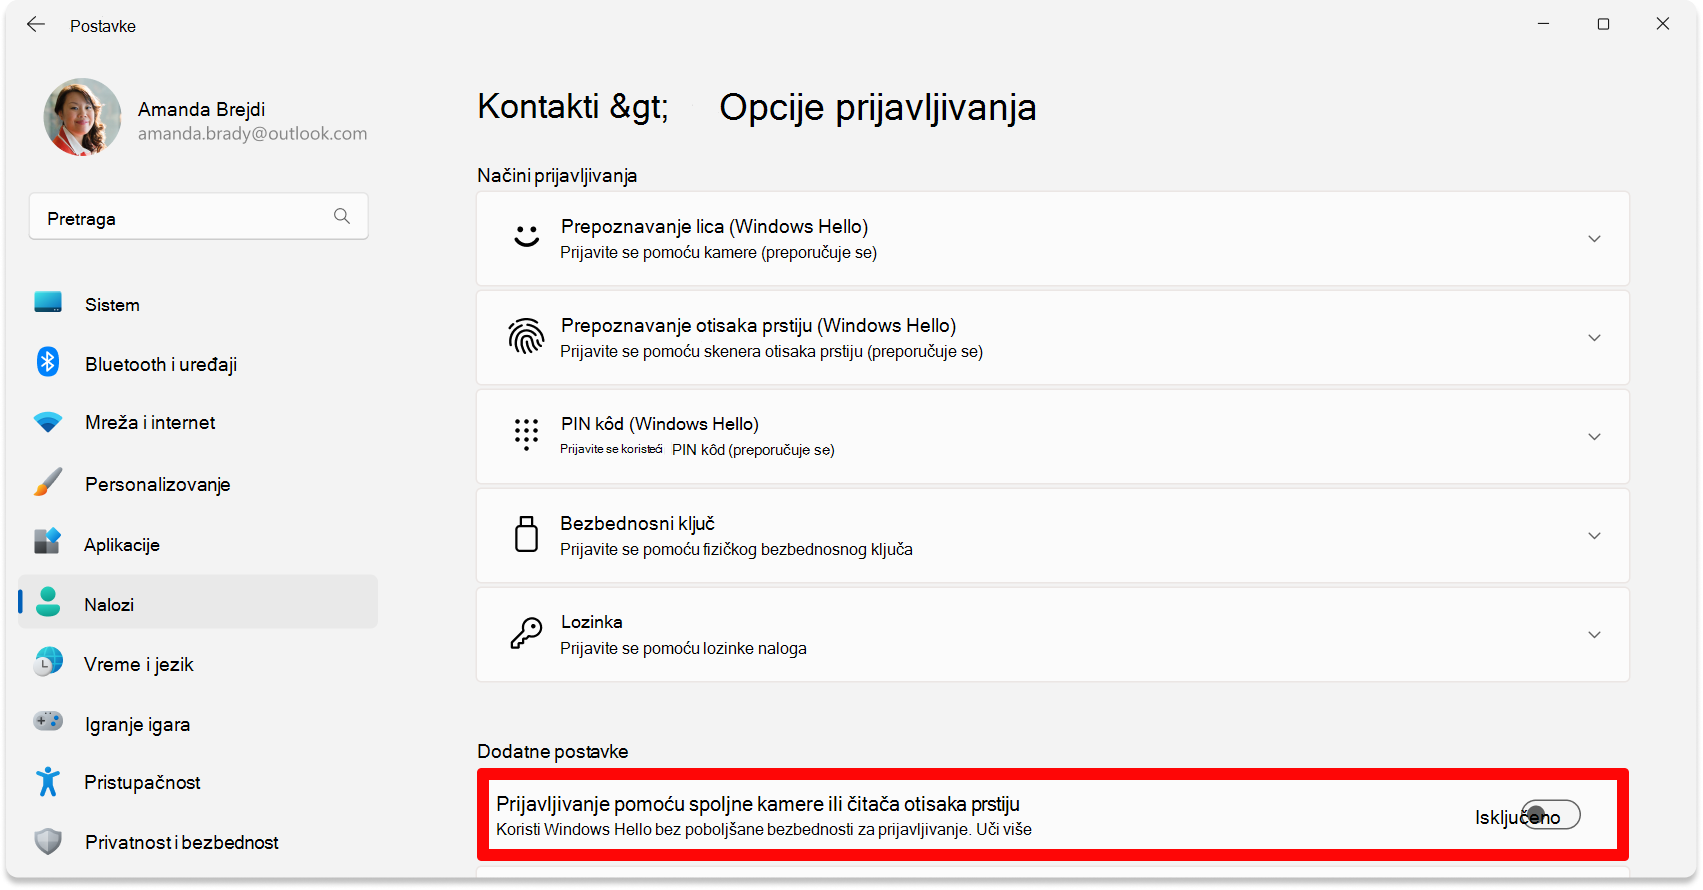Click the Pretraga search field
Viewport: 1703px width, 890px height.
[x=199, y=217]
